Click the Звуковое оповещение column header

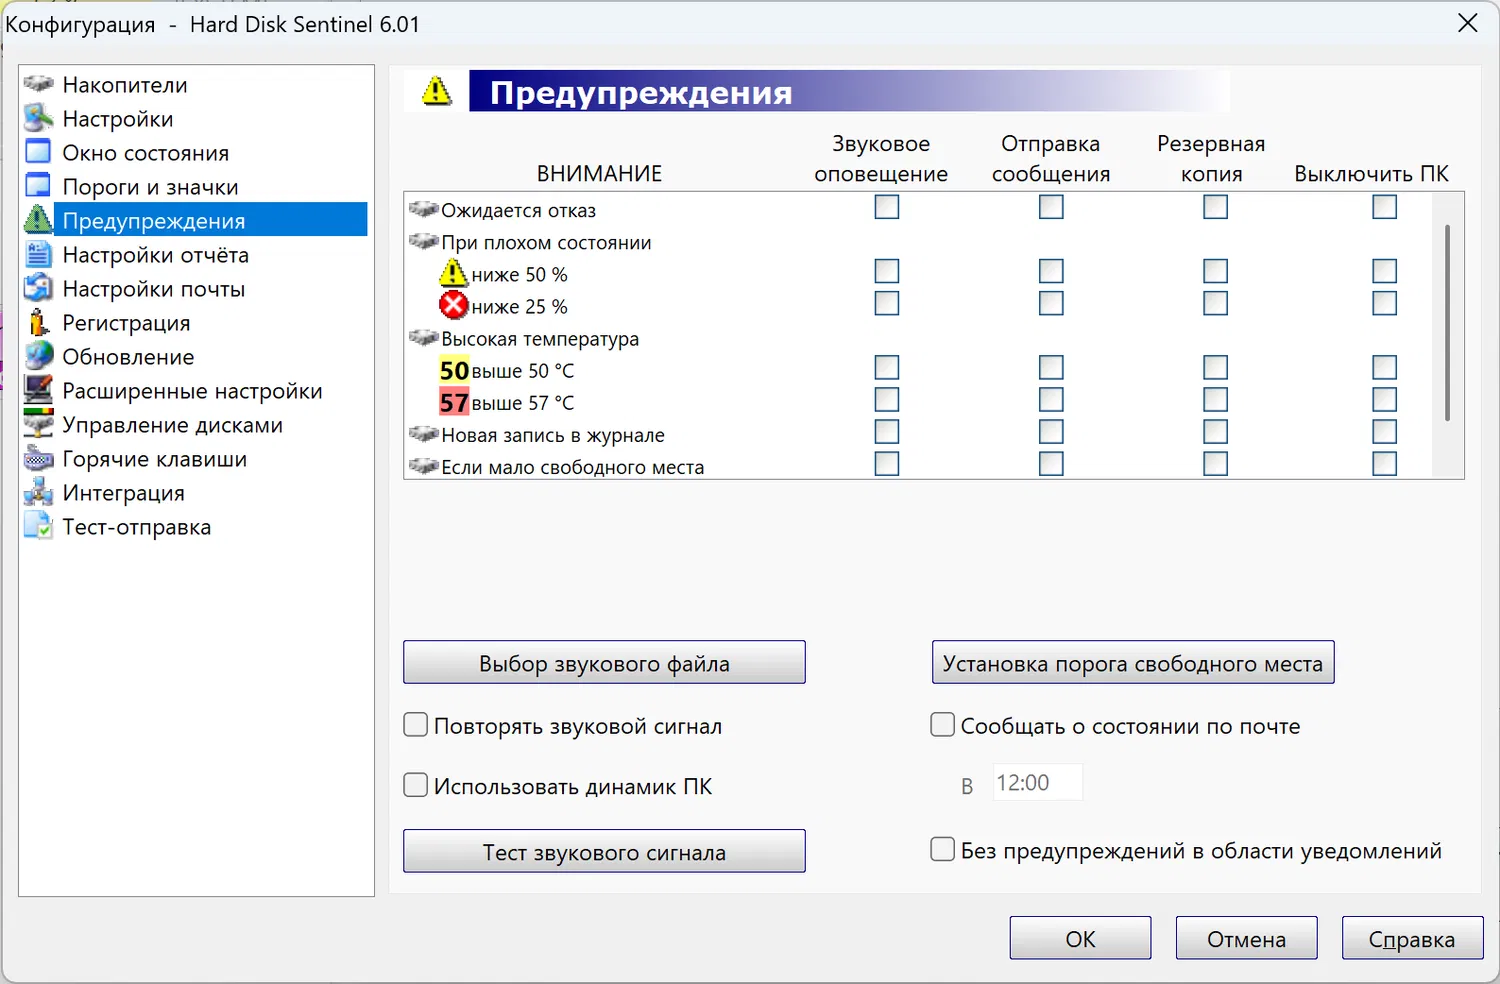click(x=881, y=159)
